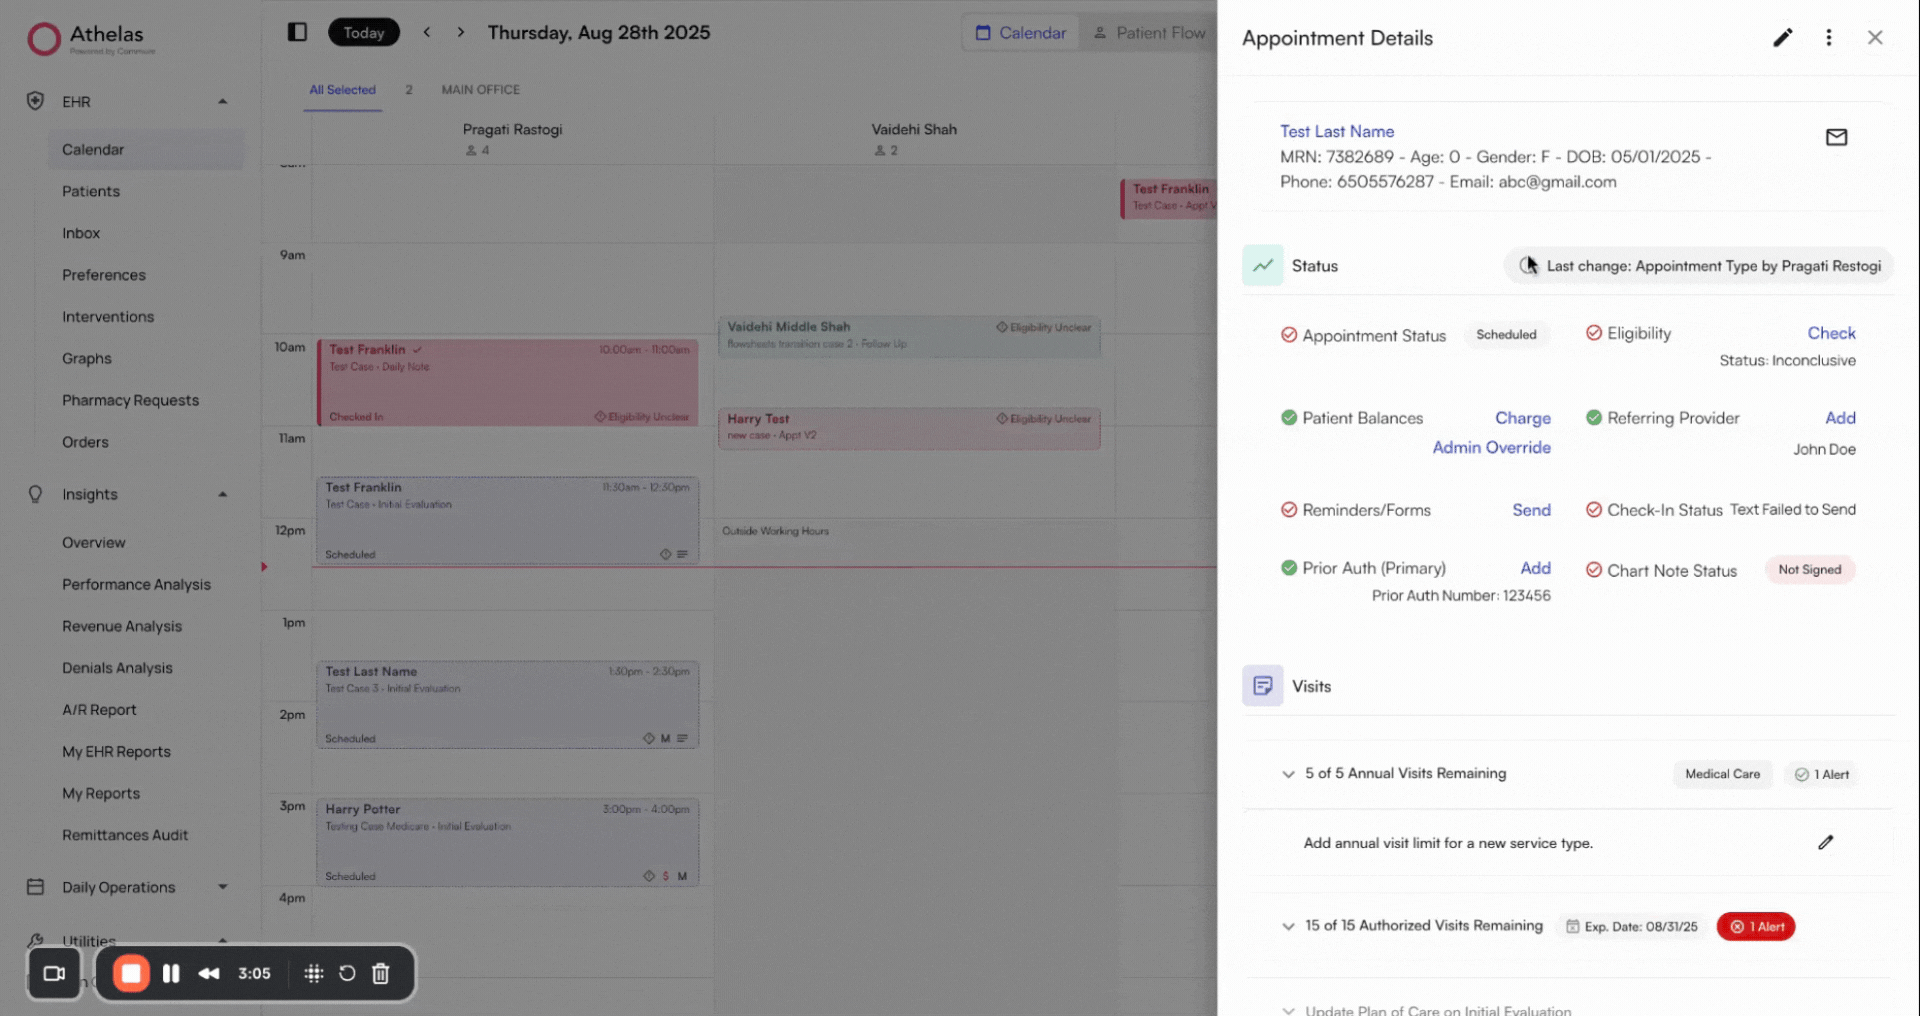This screenshot has height=1016, width=1920.
Task: Click the Insights lightbulb icon
Action: tap(35, 494)
